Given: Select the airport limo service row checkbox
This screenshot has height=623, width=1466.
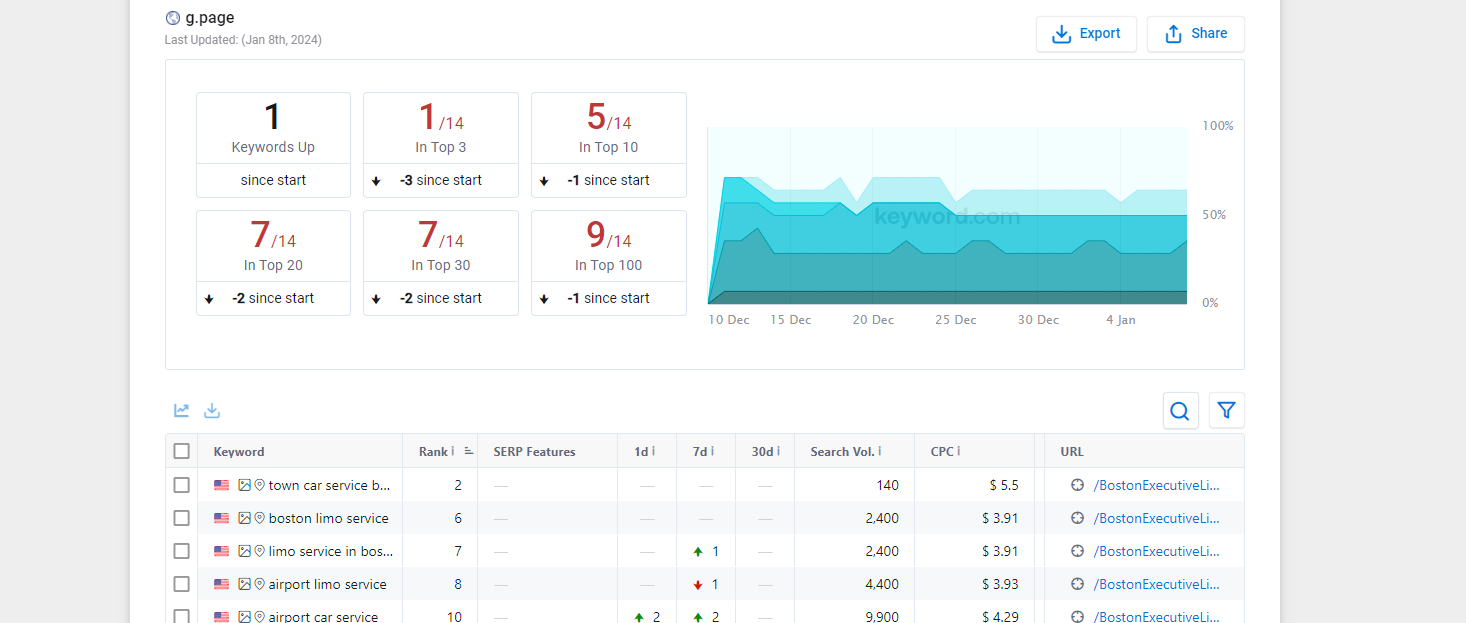Looking at the screenshot, I should click(181, 584).
